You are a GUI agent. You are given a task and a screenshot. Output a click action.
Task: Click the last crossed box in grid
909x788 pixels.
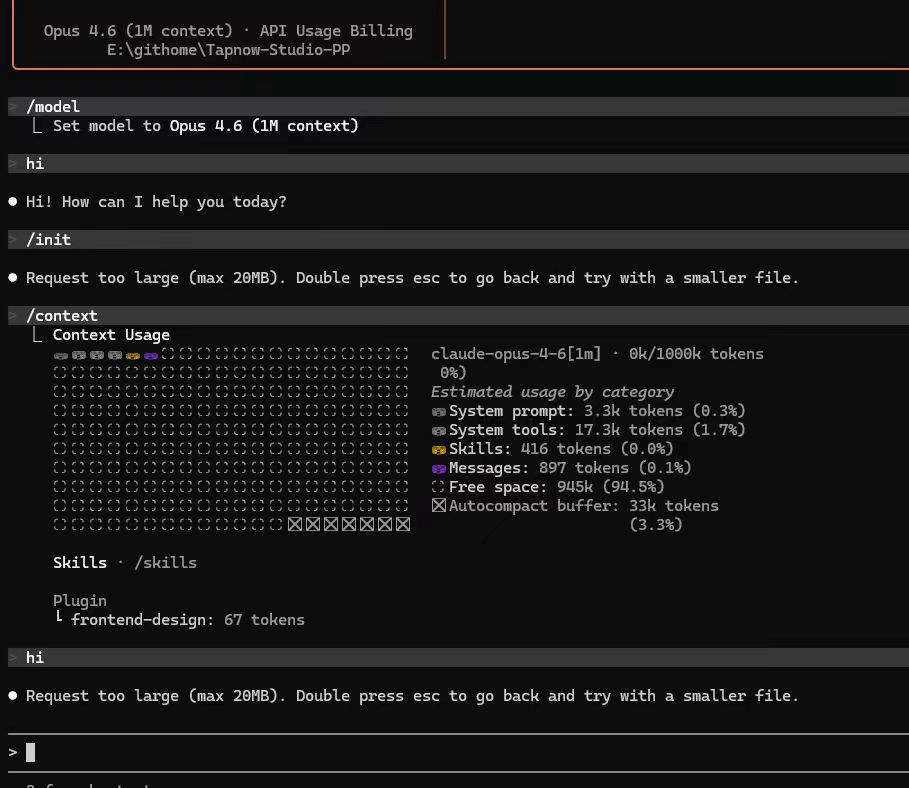pos(403,525)
